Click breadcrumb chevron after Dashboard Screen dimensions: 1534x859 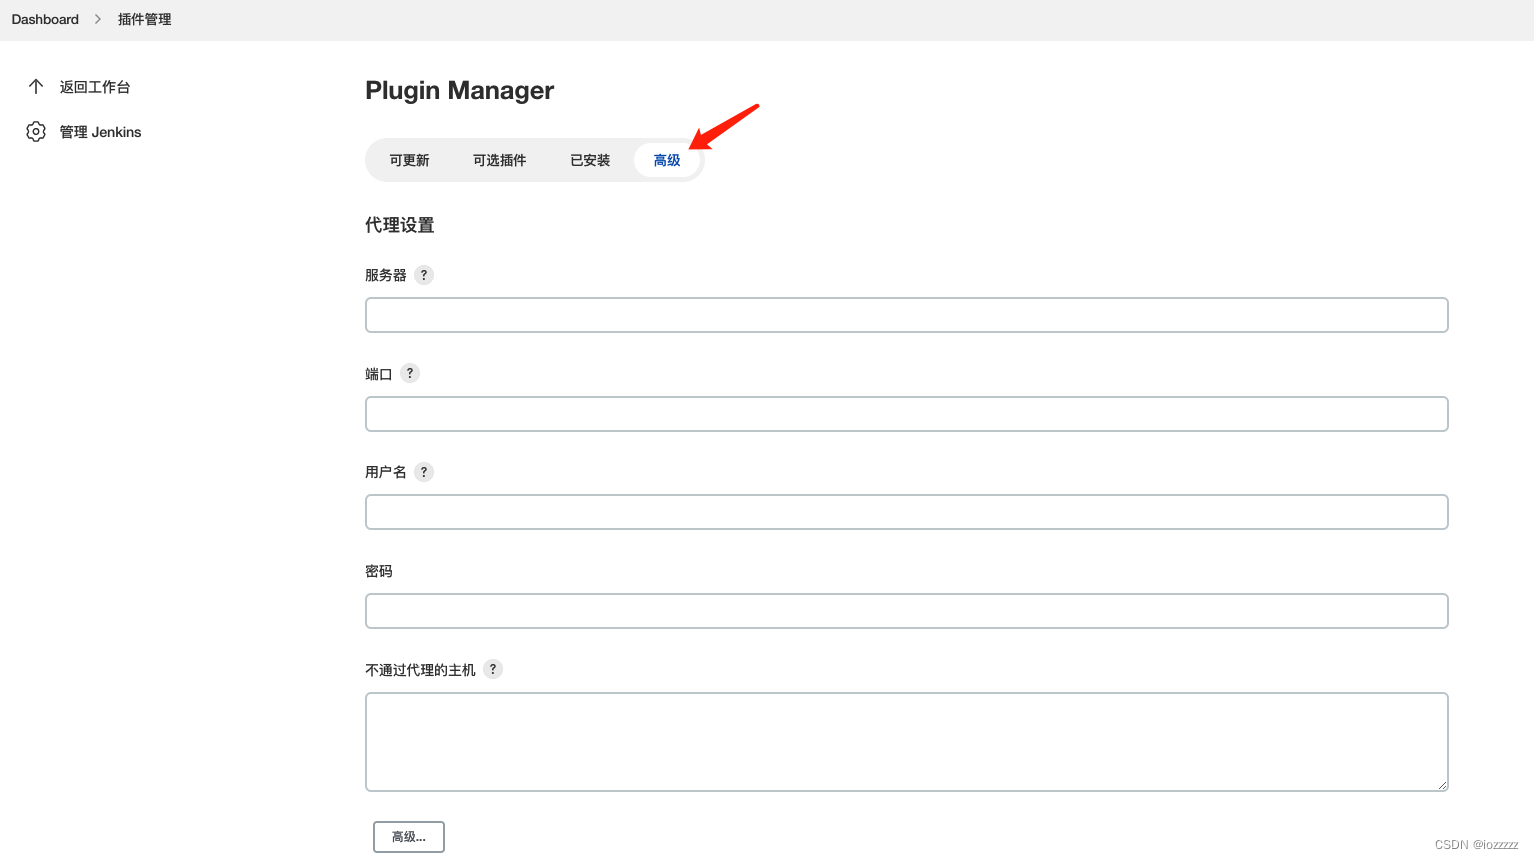click(98, 19)
